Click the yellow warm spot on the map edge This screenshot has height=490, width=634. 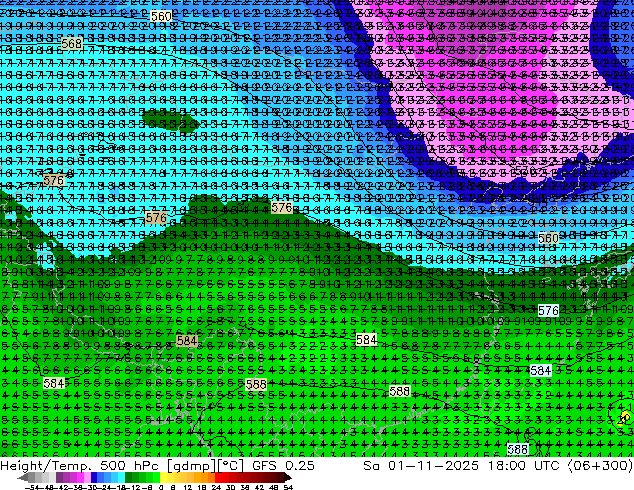624,418
